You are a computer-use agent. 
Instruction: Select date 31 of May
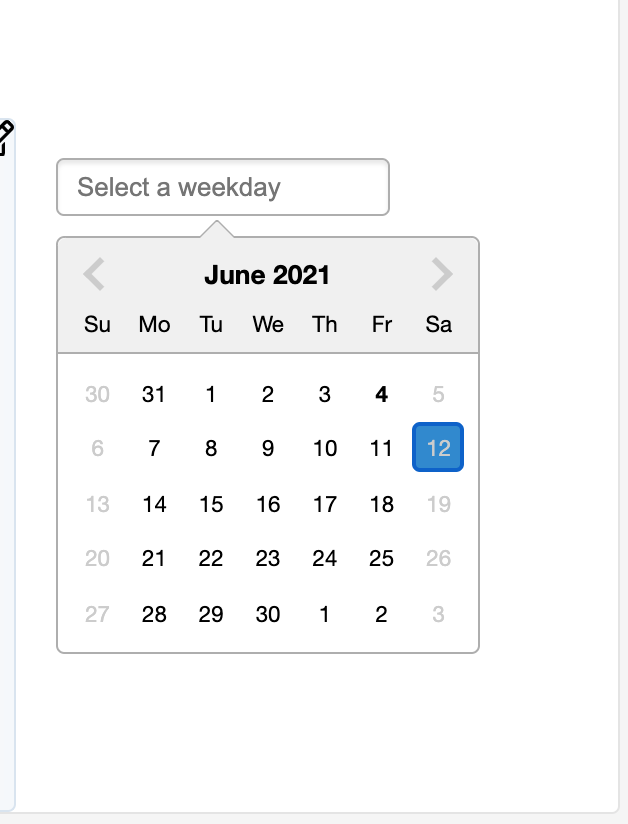[x=154, y=394]
